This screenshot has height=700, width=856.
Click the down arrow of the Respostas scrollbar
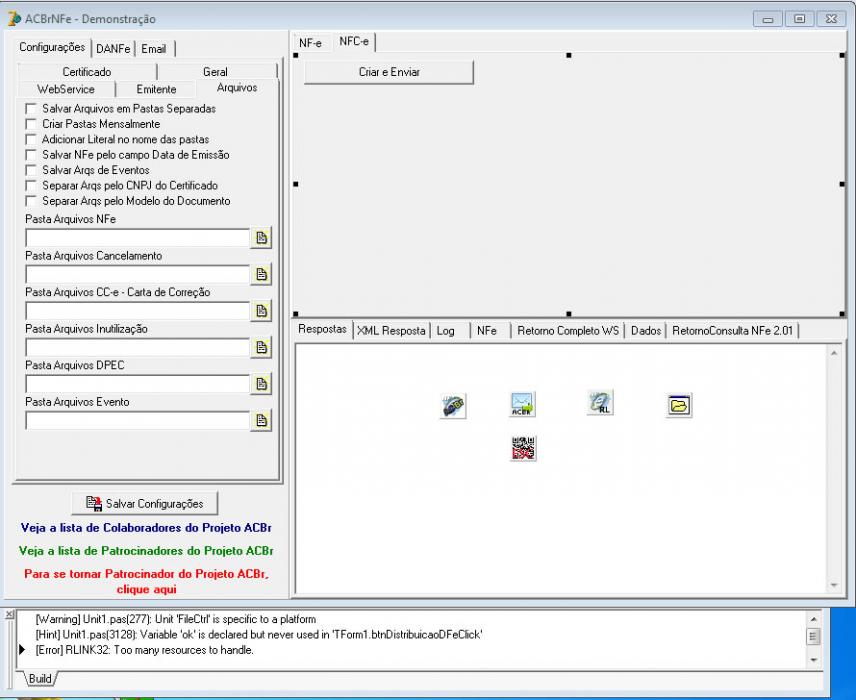834,585
